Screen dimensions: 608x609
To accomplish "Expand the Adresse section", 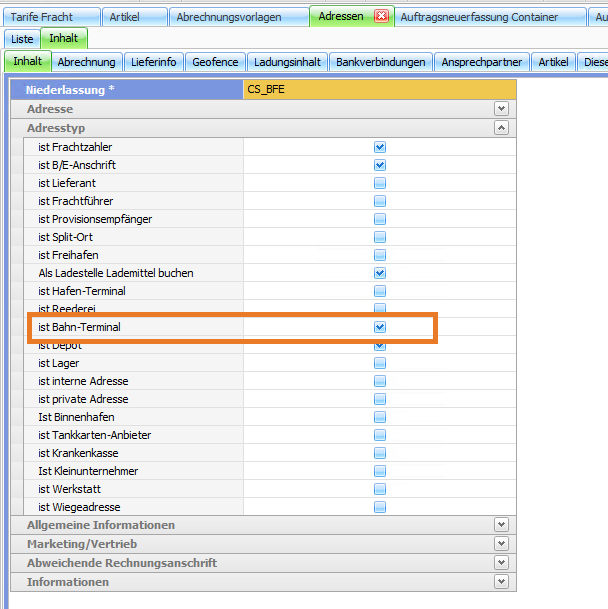I will point(501,109).
